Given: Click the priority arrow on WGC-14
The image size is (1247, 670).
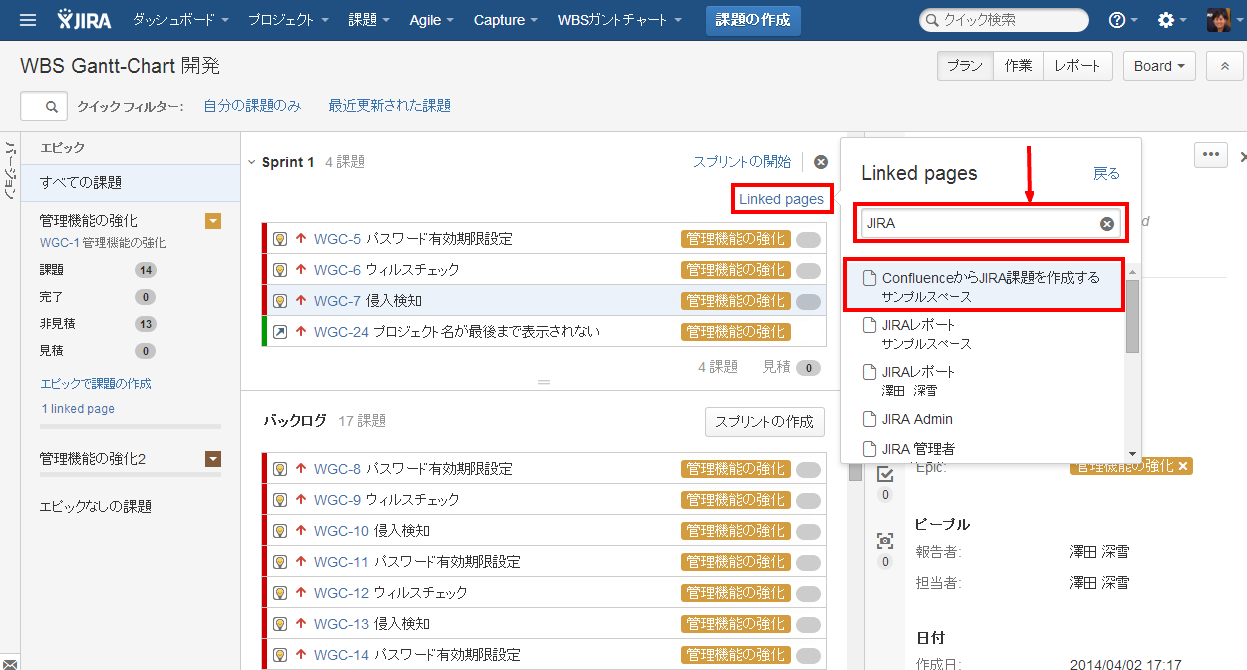Looking at the screenshot, I should pos(300,655).
